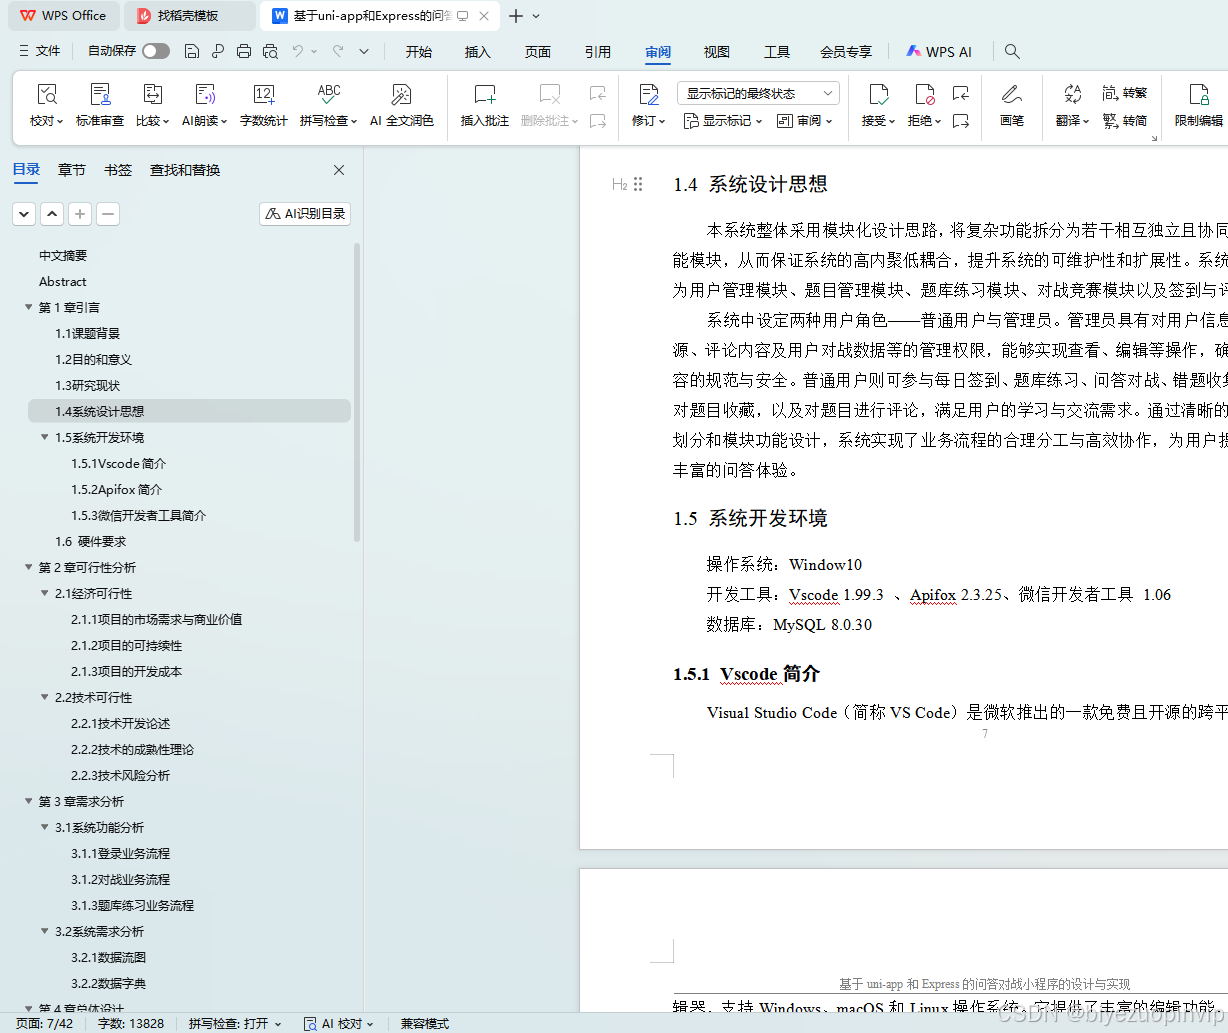Click the plus promote heading button in outline
This screenshot has width=1228, height=1033.
coord(80,213)
